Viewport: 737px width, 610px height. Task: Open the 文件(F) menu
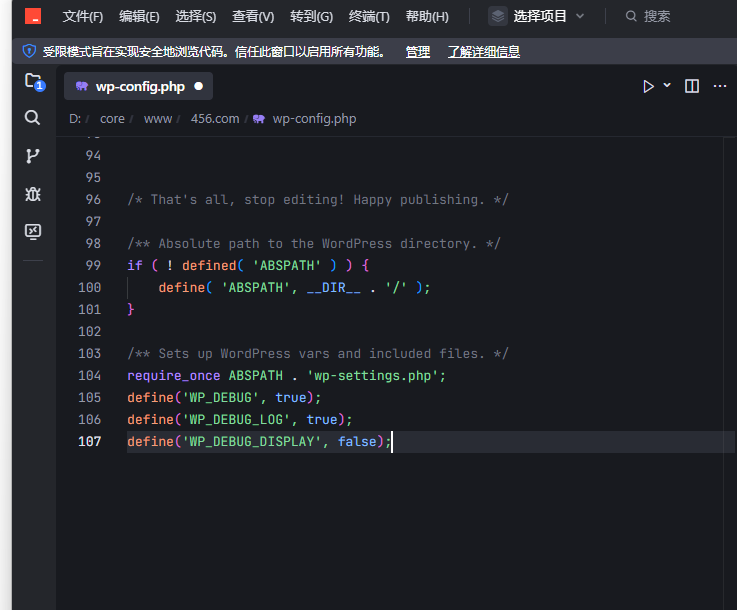[x=82, y=16]
